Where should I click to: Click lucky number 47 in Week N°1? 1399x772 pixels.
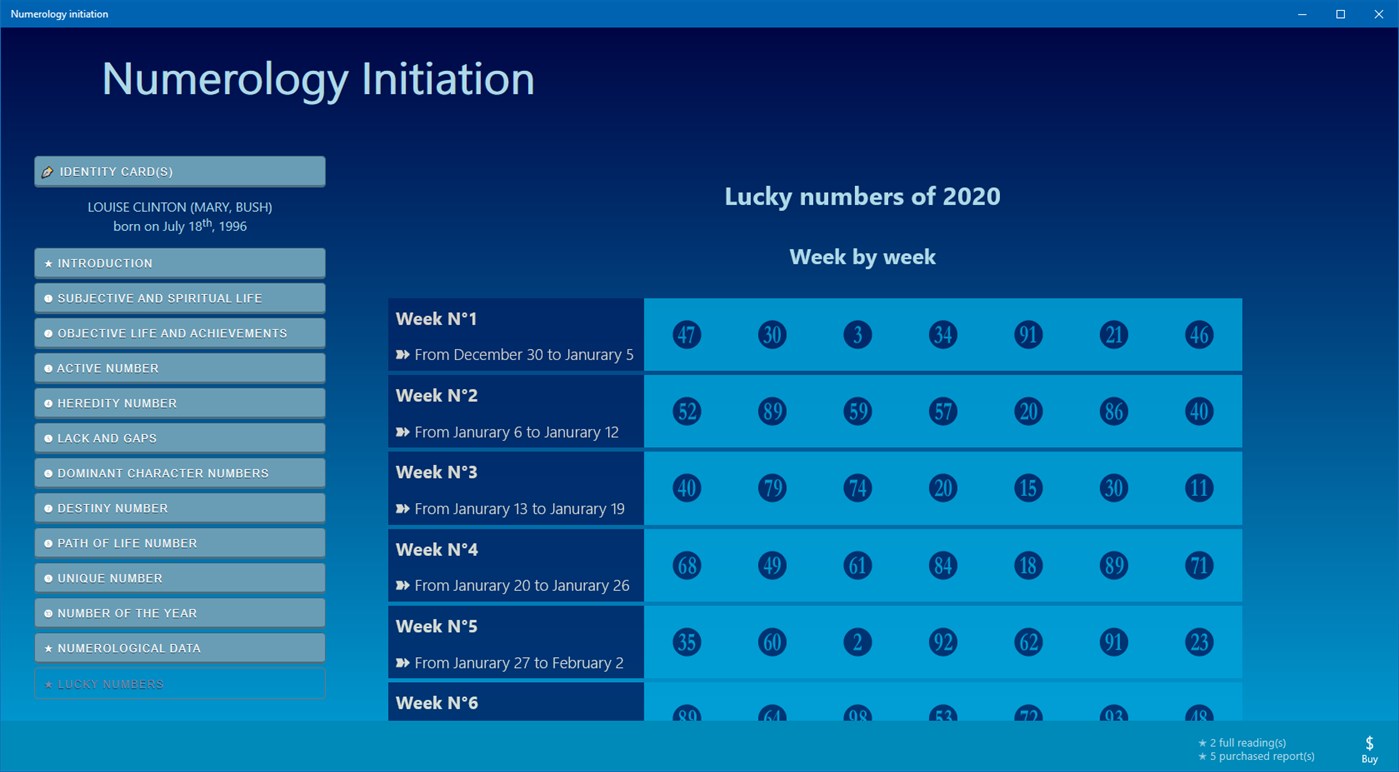(x=686, y=334)
